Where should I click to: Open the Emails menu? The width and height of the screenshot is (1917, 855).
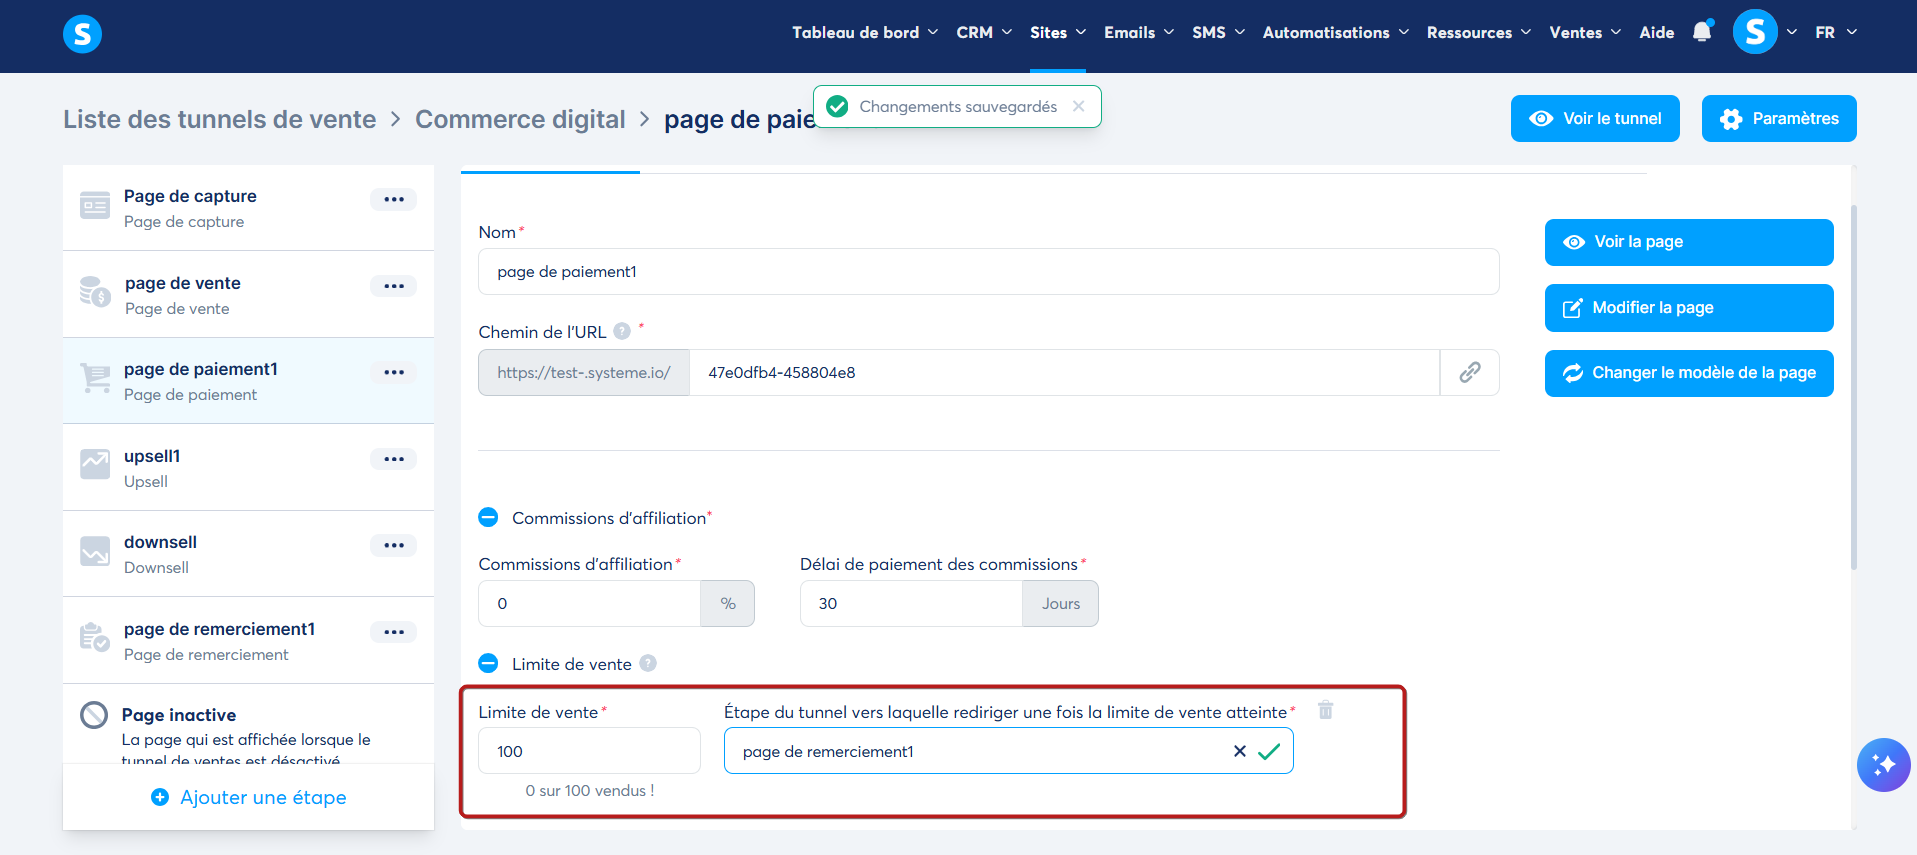[1139, 32]
